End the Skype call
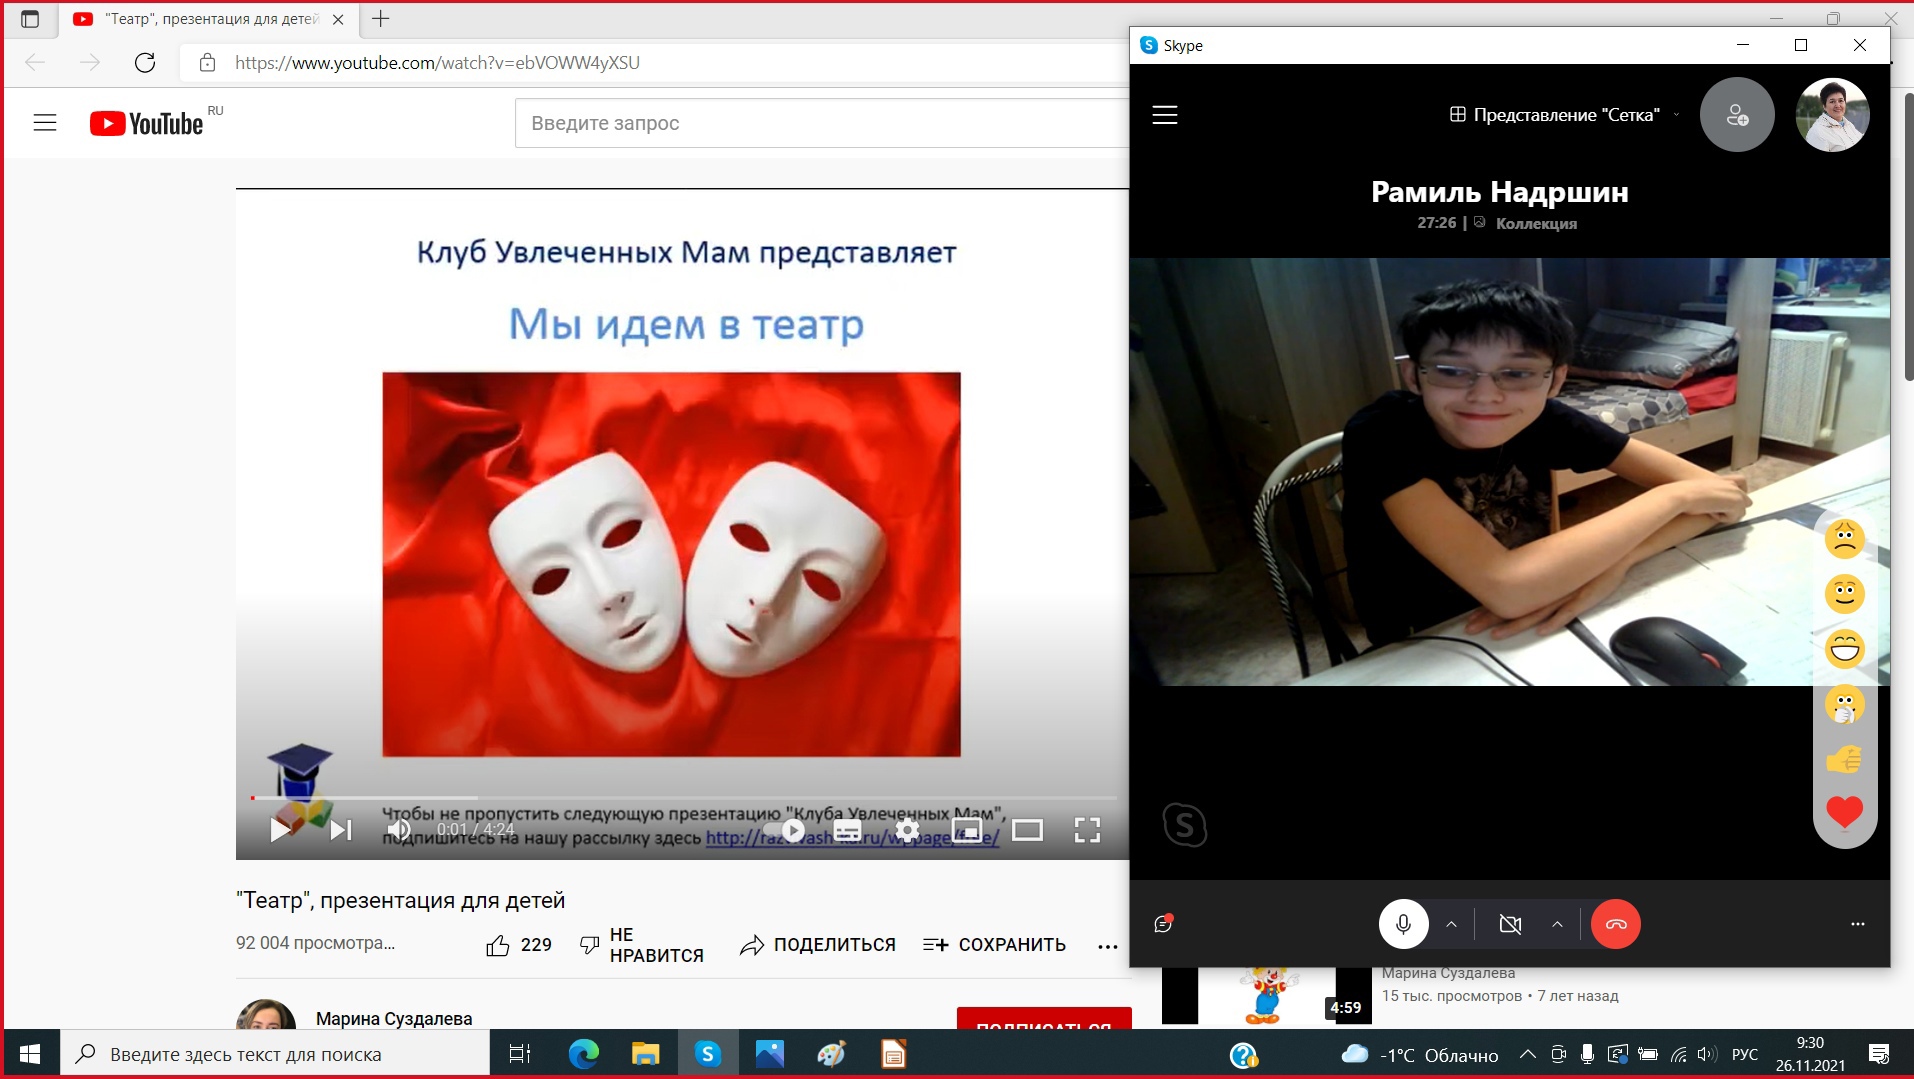 [1616, 924]
